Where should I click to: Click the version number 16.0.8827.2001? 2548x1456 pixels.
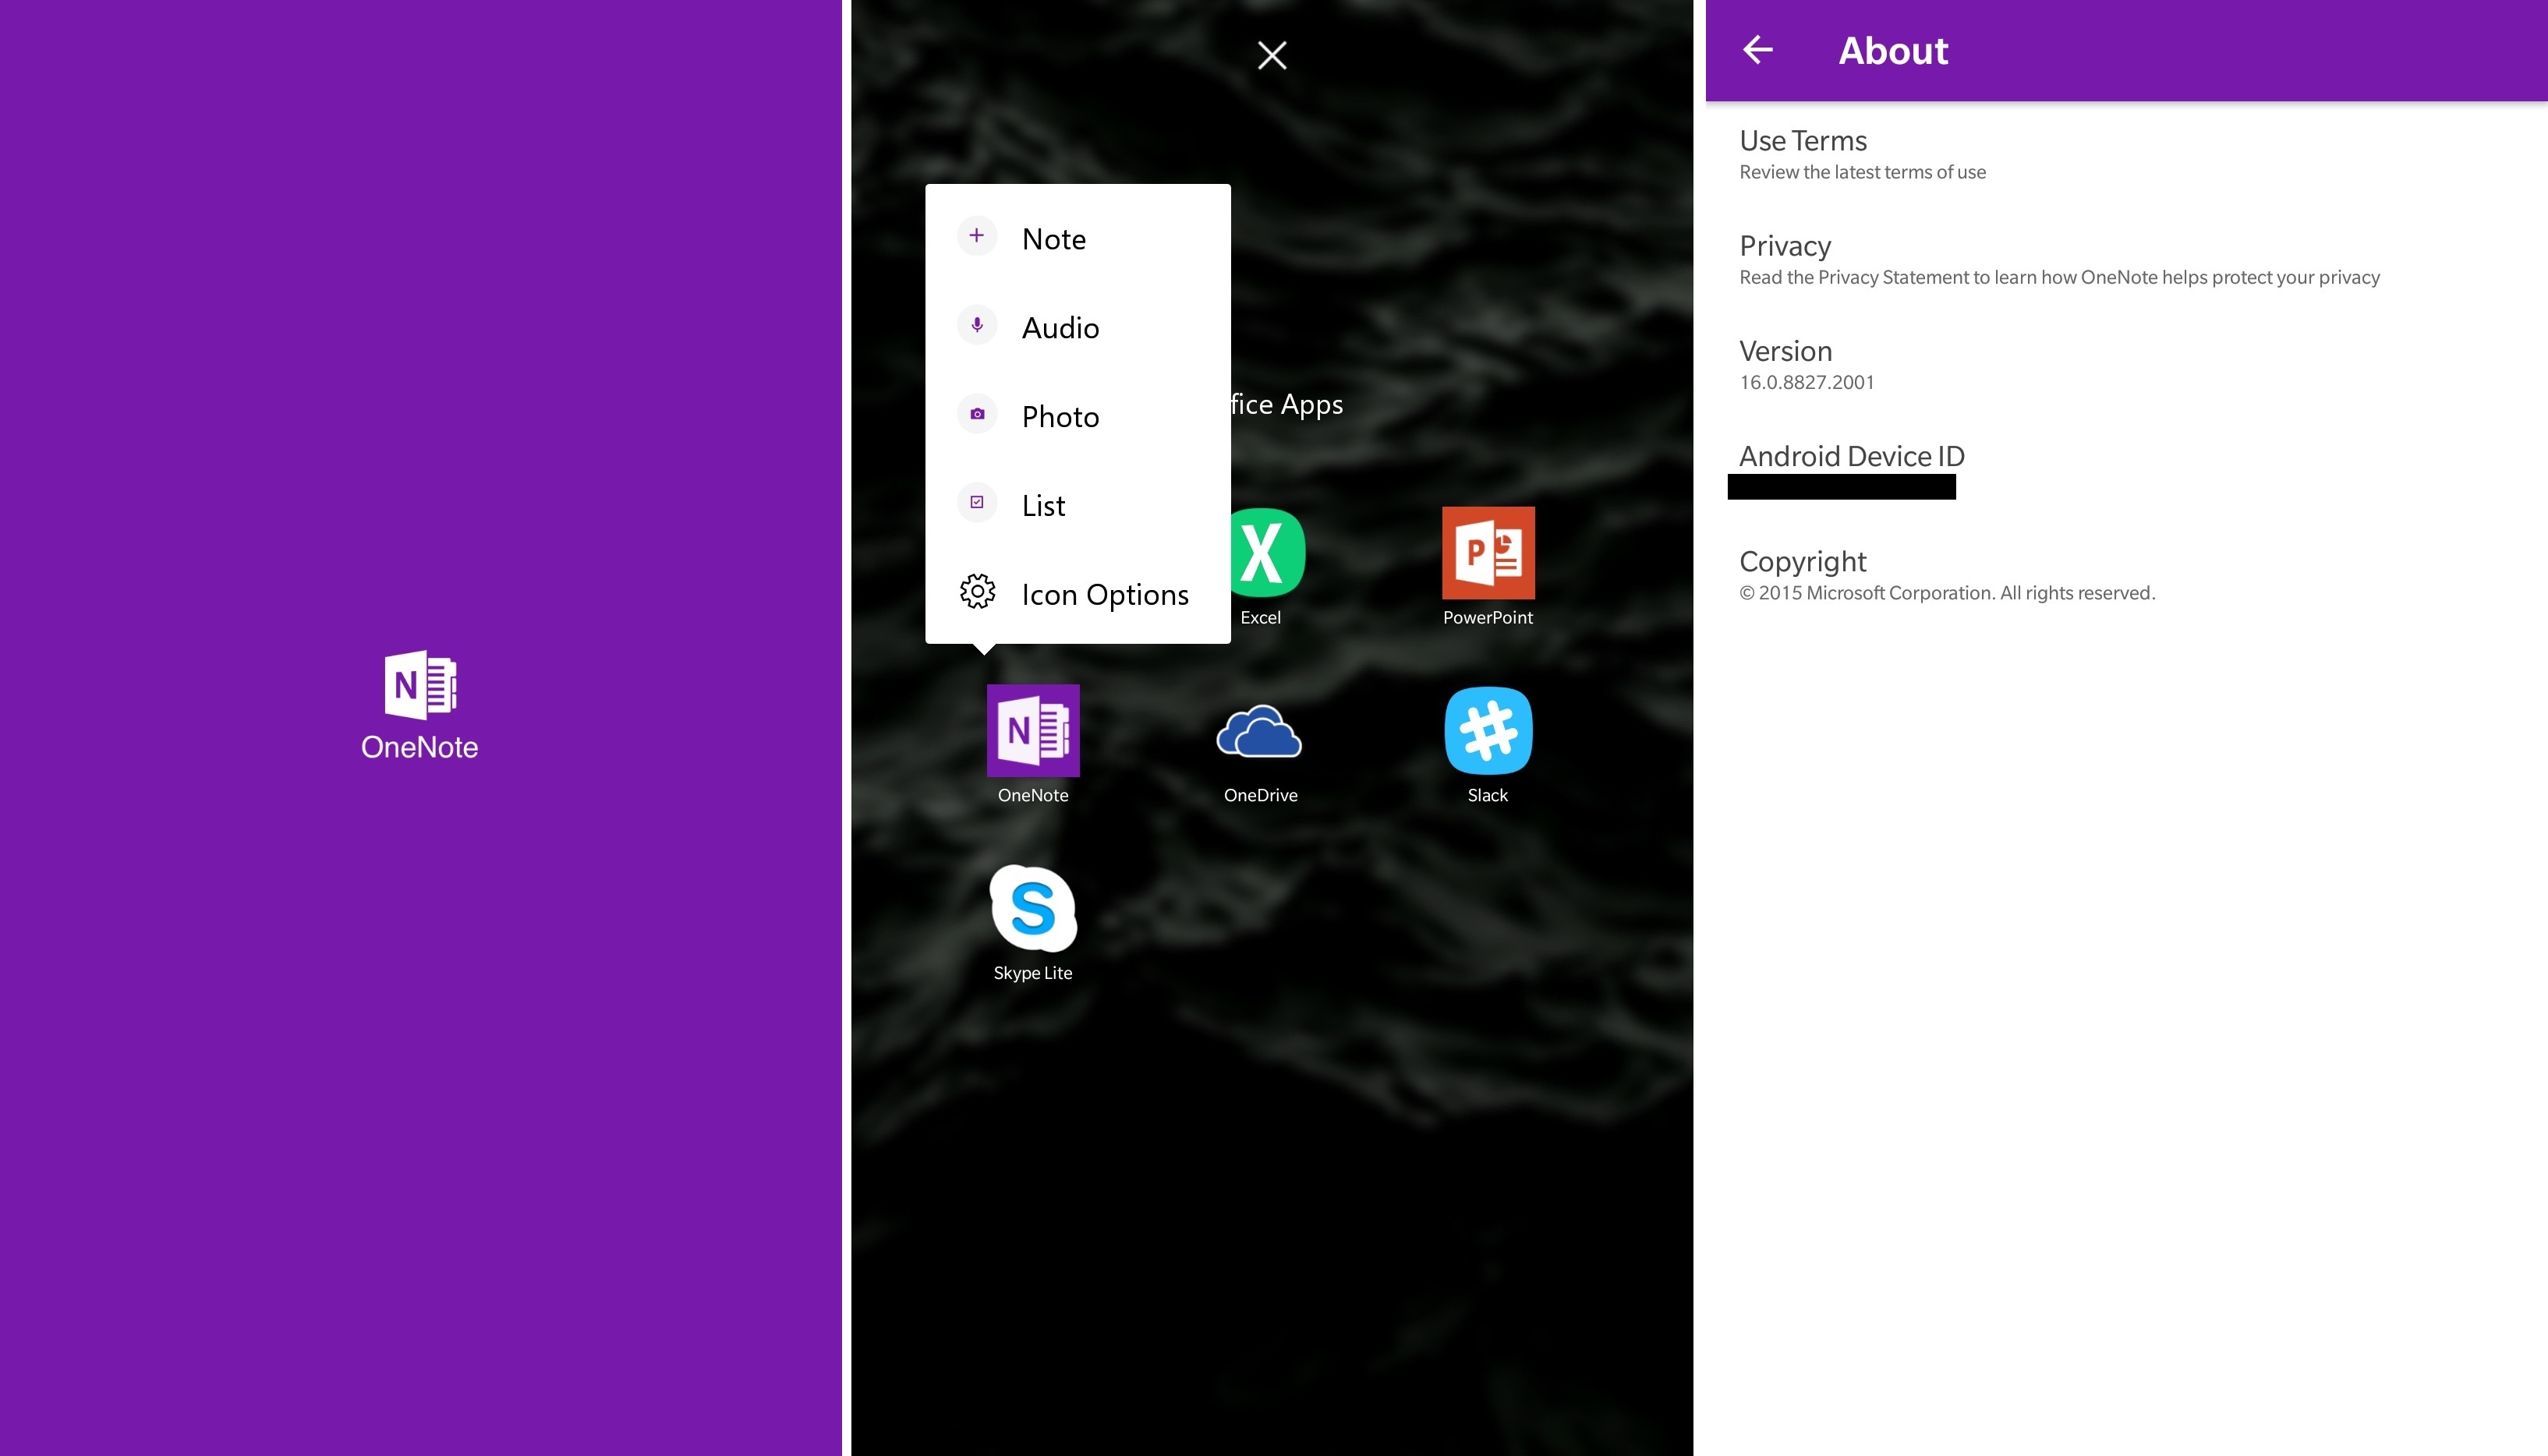(1806, 382)
